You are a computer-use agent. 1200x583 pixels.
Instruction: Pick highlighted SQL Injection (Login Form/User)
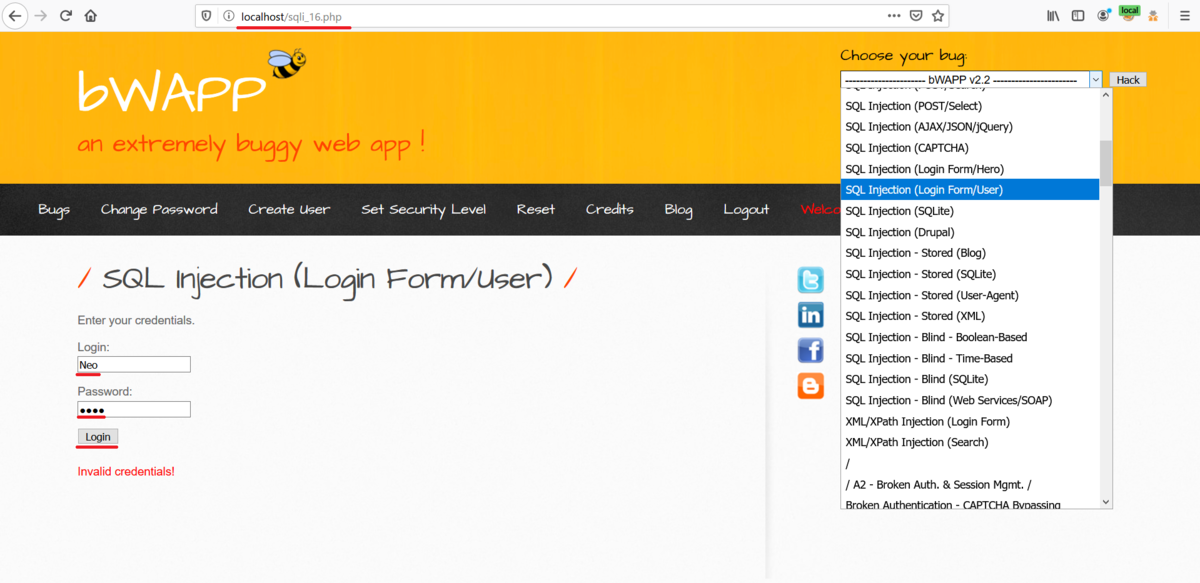[x=970, y=190]
